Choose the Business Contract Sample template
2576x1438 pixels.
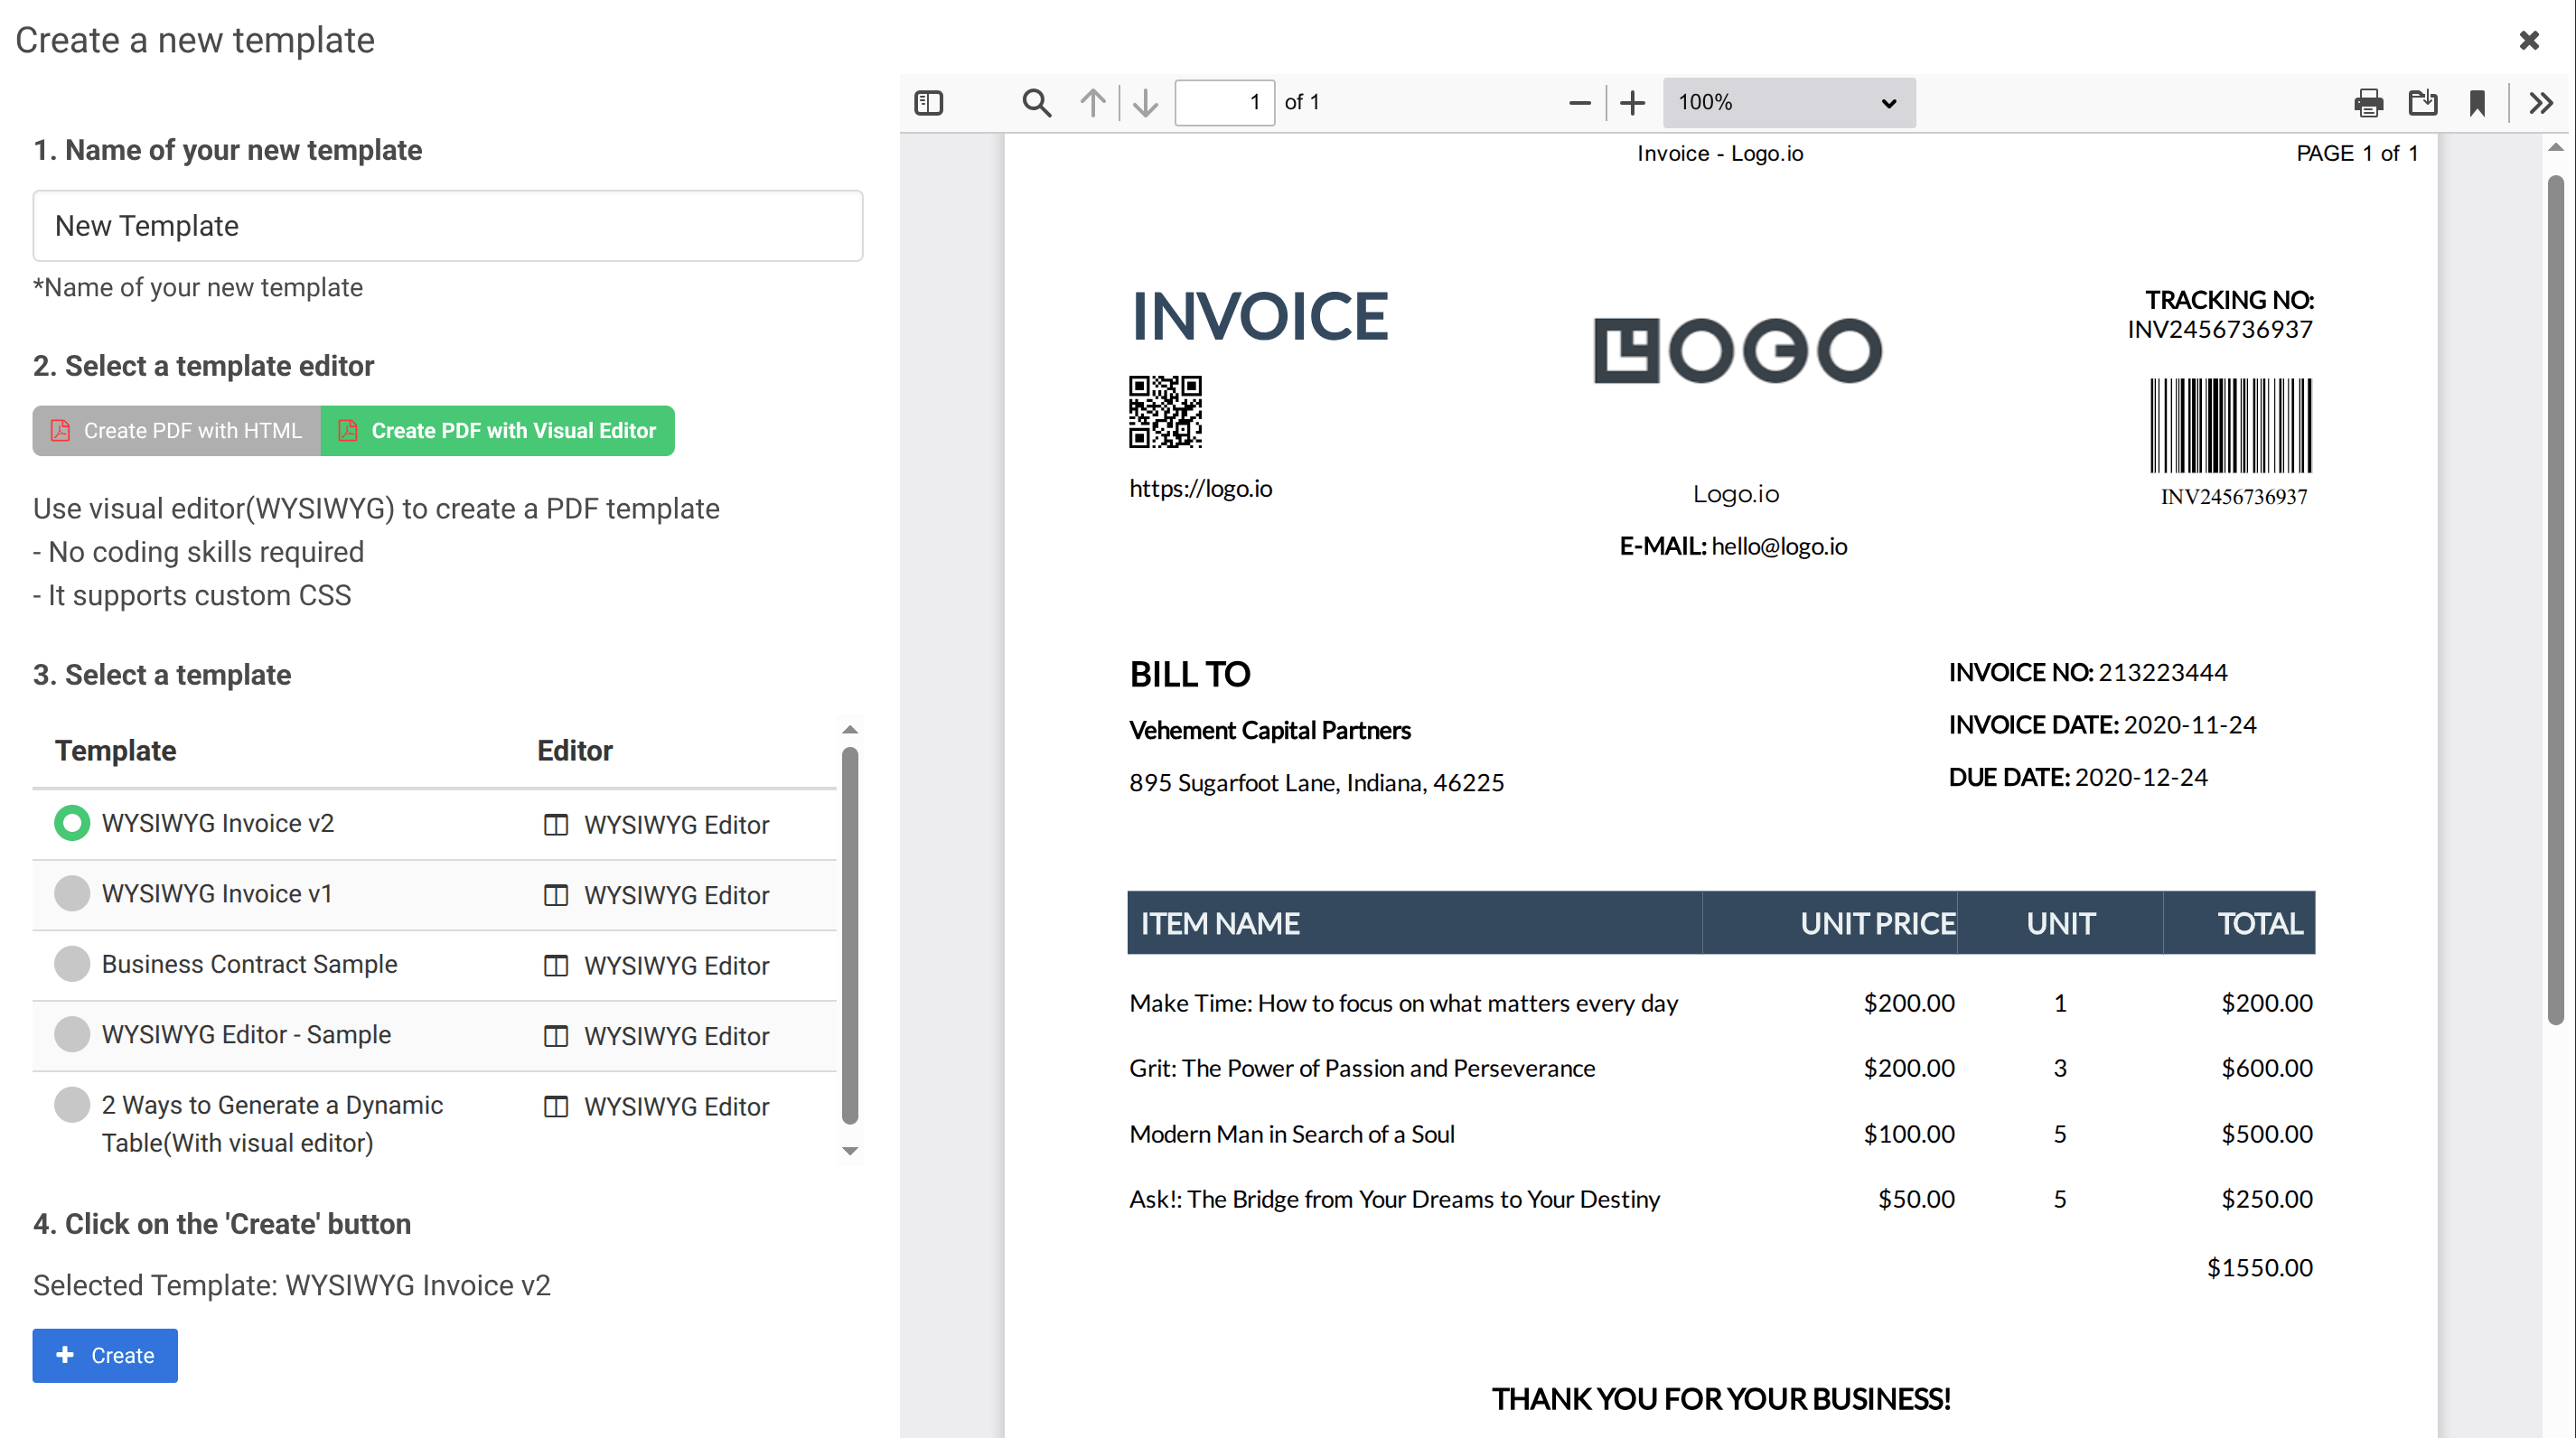(x=71, y=964)
